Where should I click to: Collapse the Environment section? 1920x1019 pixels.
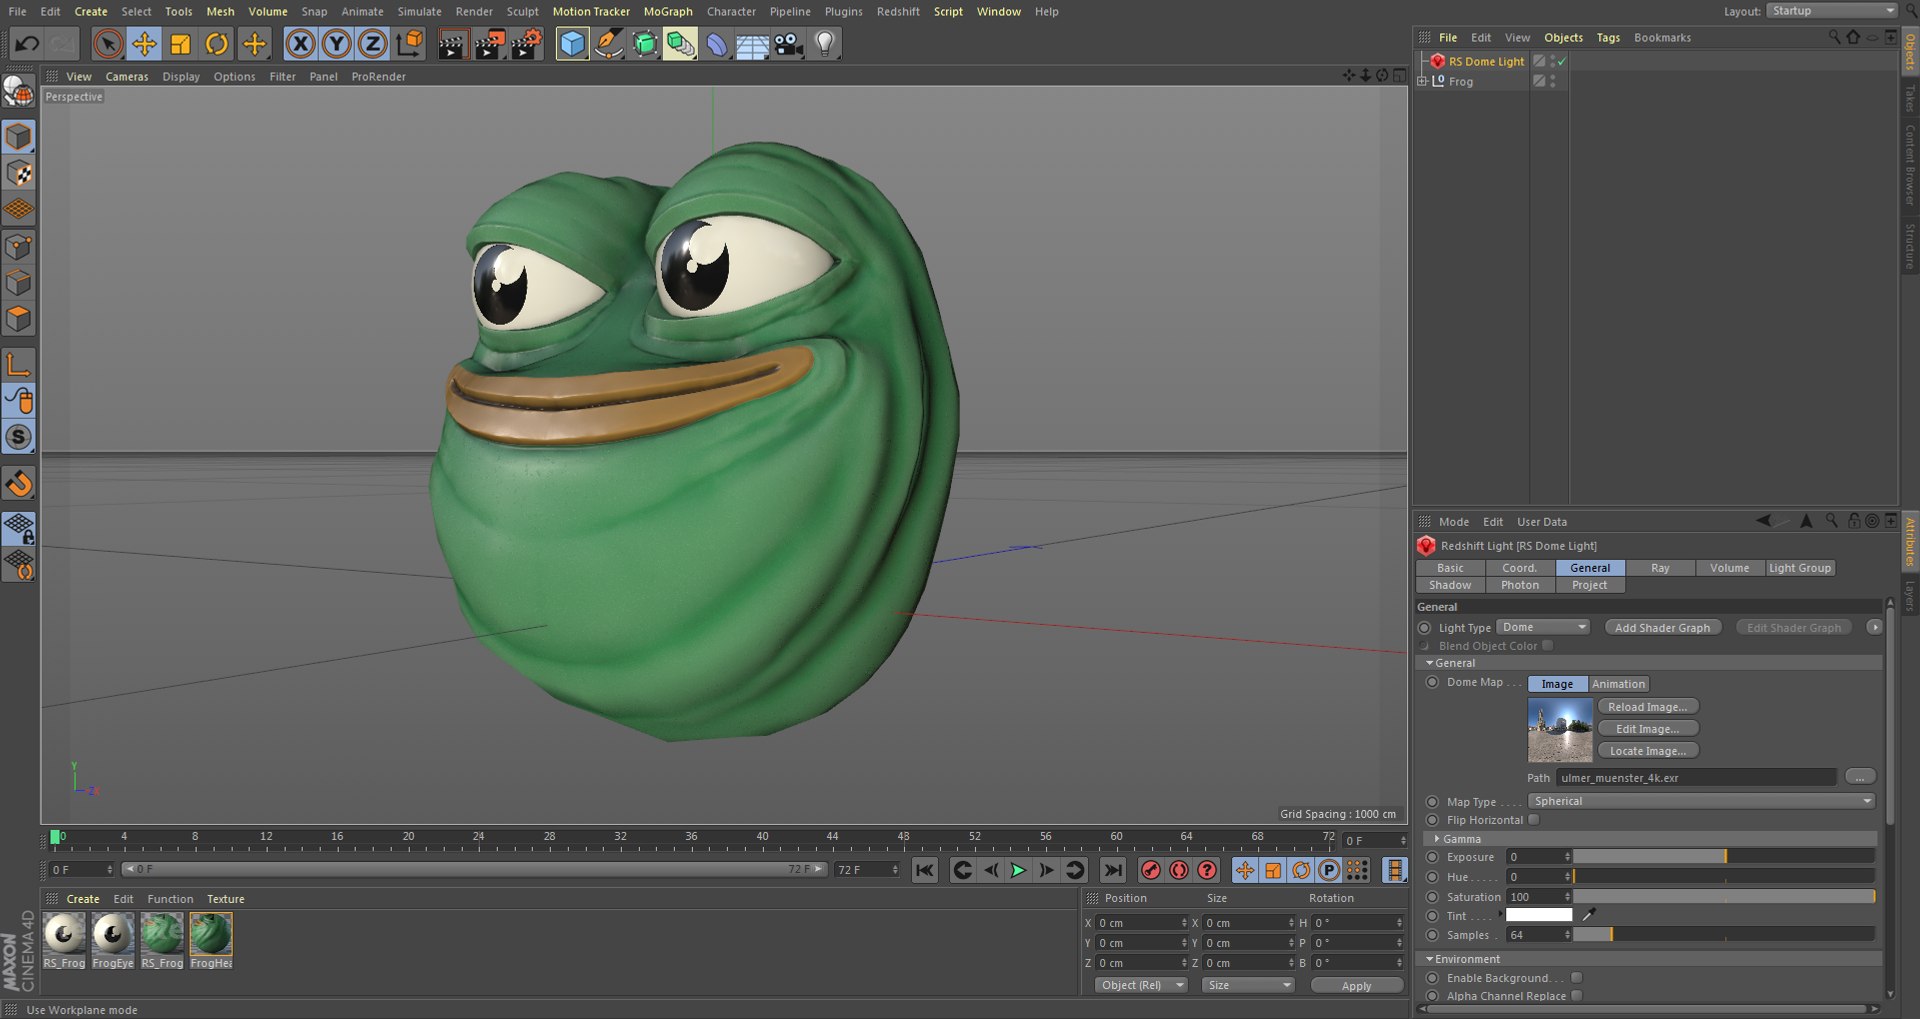click(1429, 959)
